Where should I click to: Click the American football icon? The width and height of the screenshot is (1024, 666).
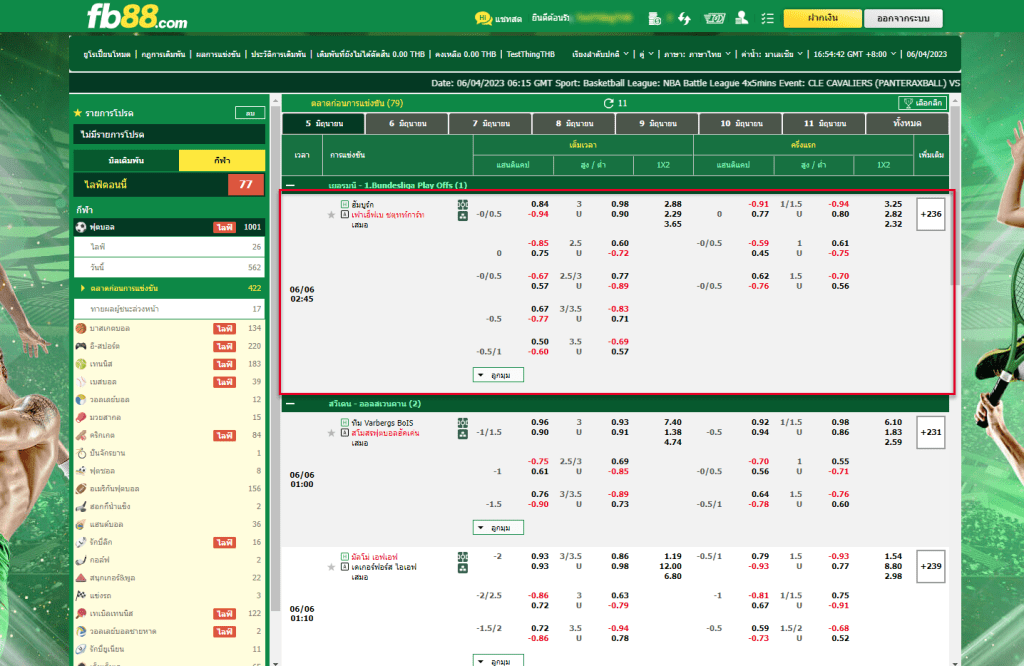(x=81, y=489)
